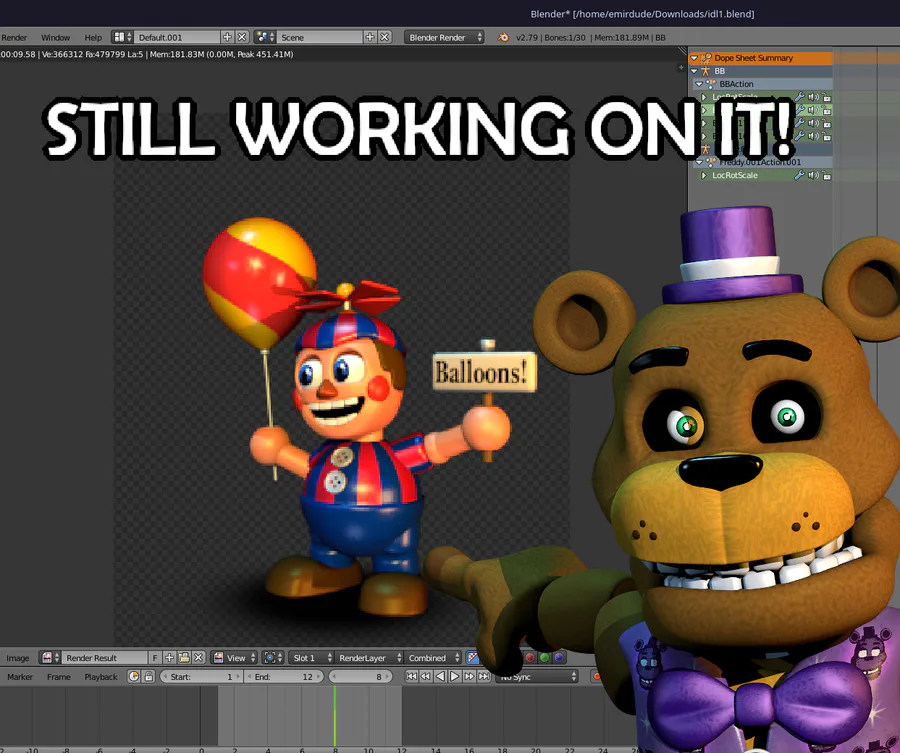Open the scene browse dropdown
The width and height of the screenshot is (900, 753).
265,37
